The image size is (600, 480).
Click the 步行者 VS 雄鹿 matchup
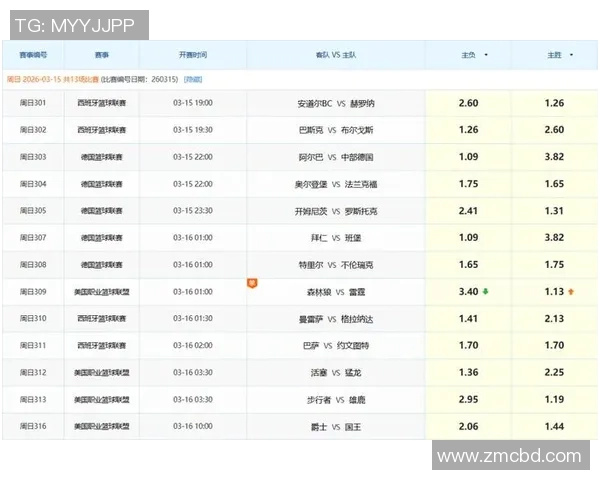336,400
